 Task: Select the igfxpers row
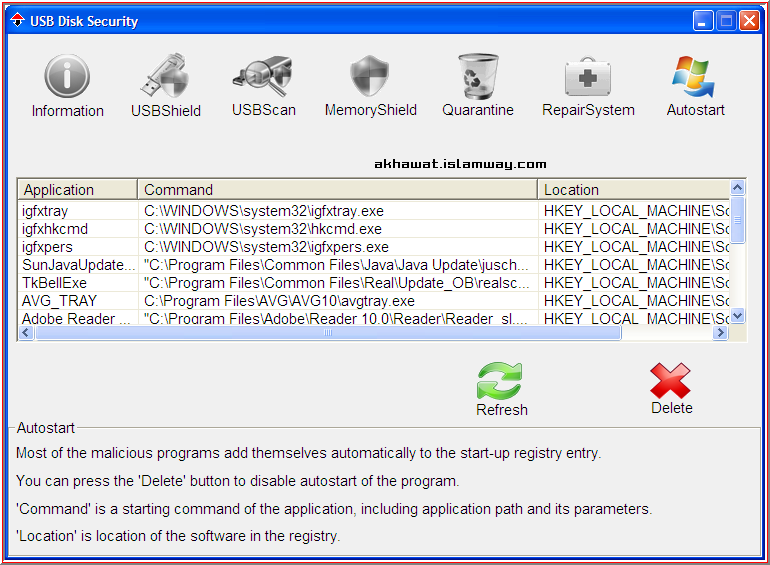click(374, 246)
